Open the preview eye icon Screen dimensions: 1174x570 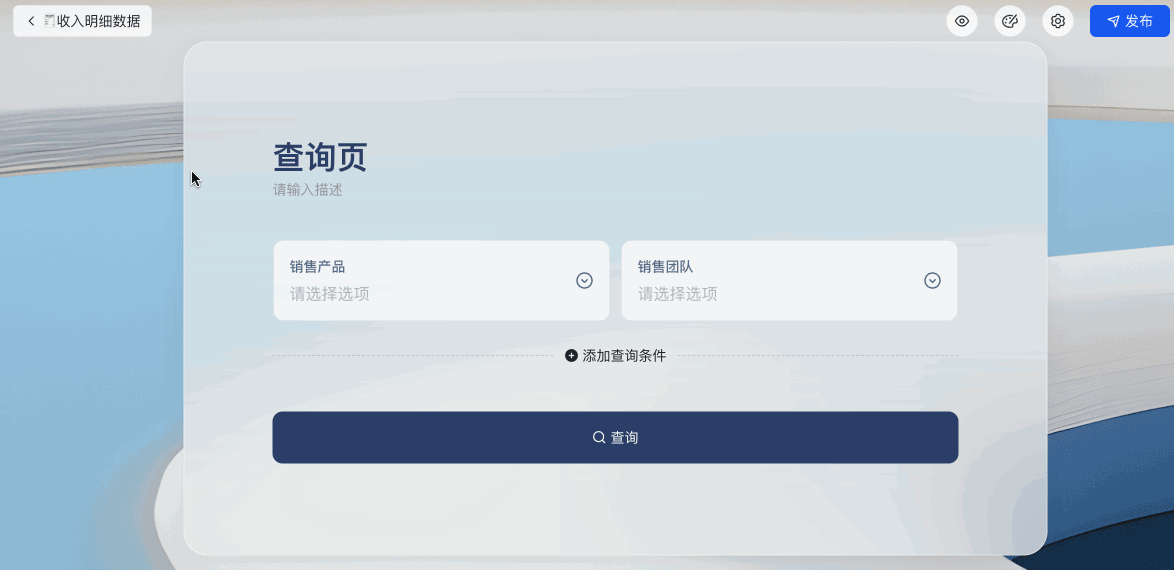(x=961, y=21)
